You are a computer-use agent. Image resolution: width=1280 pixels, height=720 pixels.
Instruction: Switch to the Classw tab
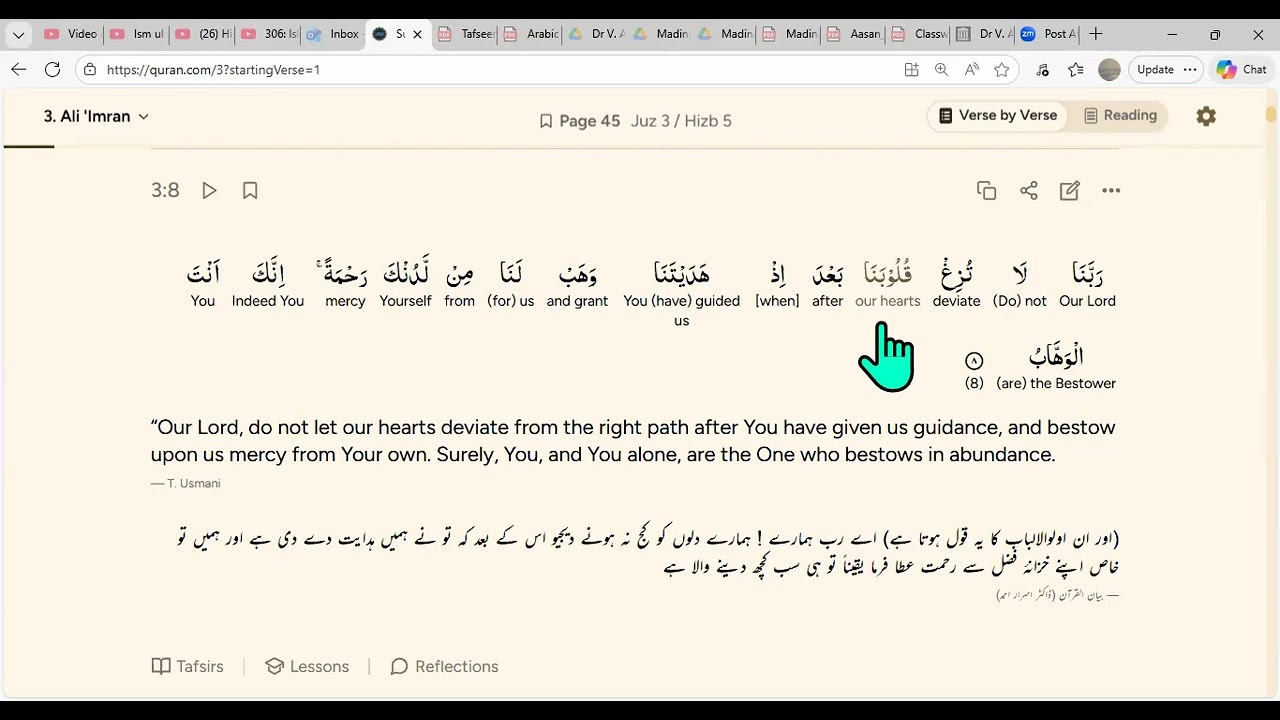click(x=919, y=34)
